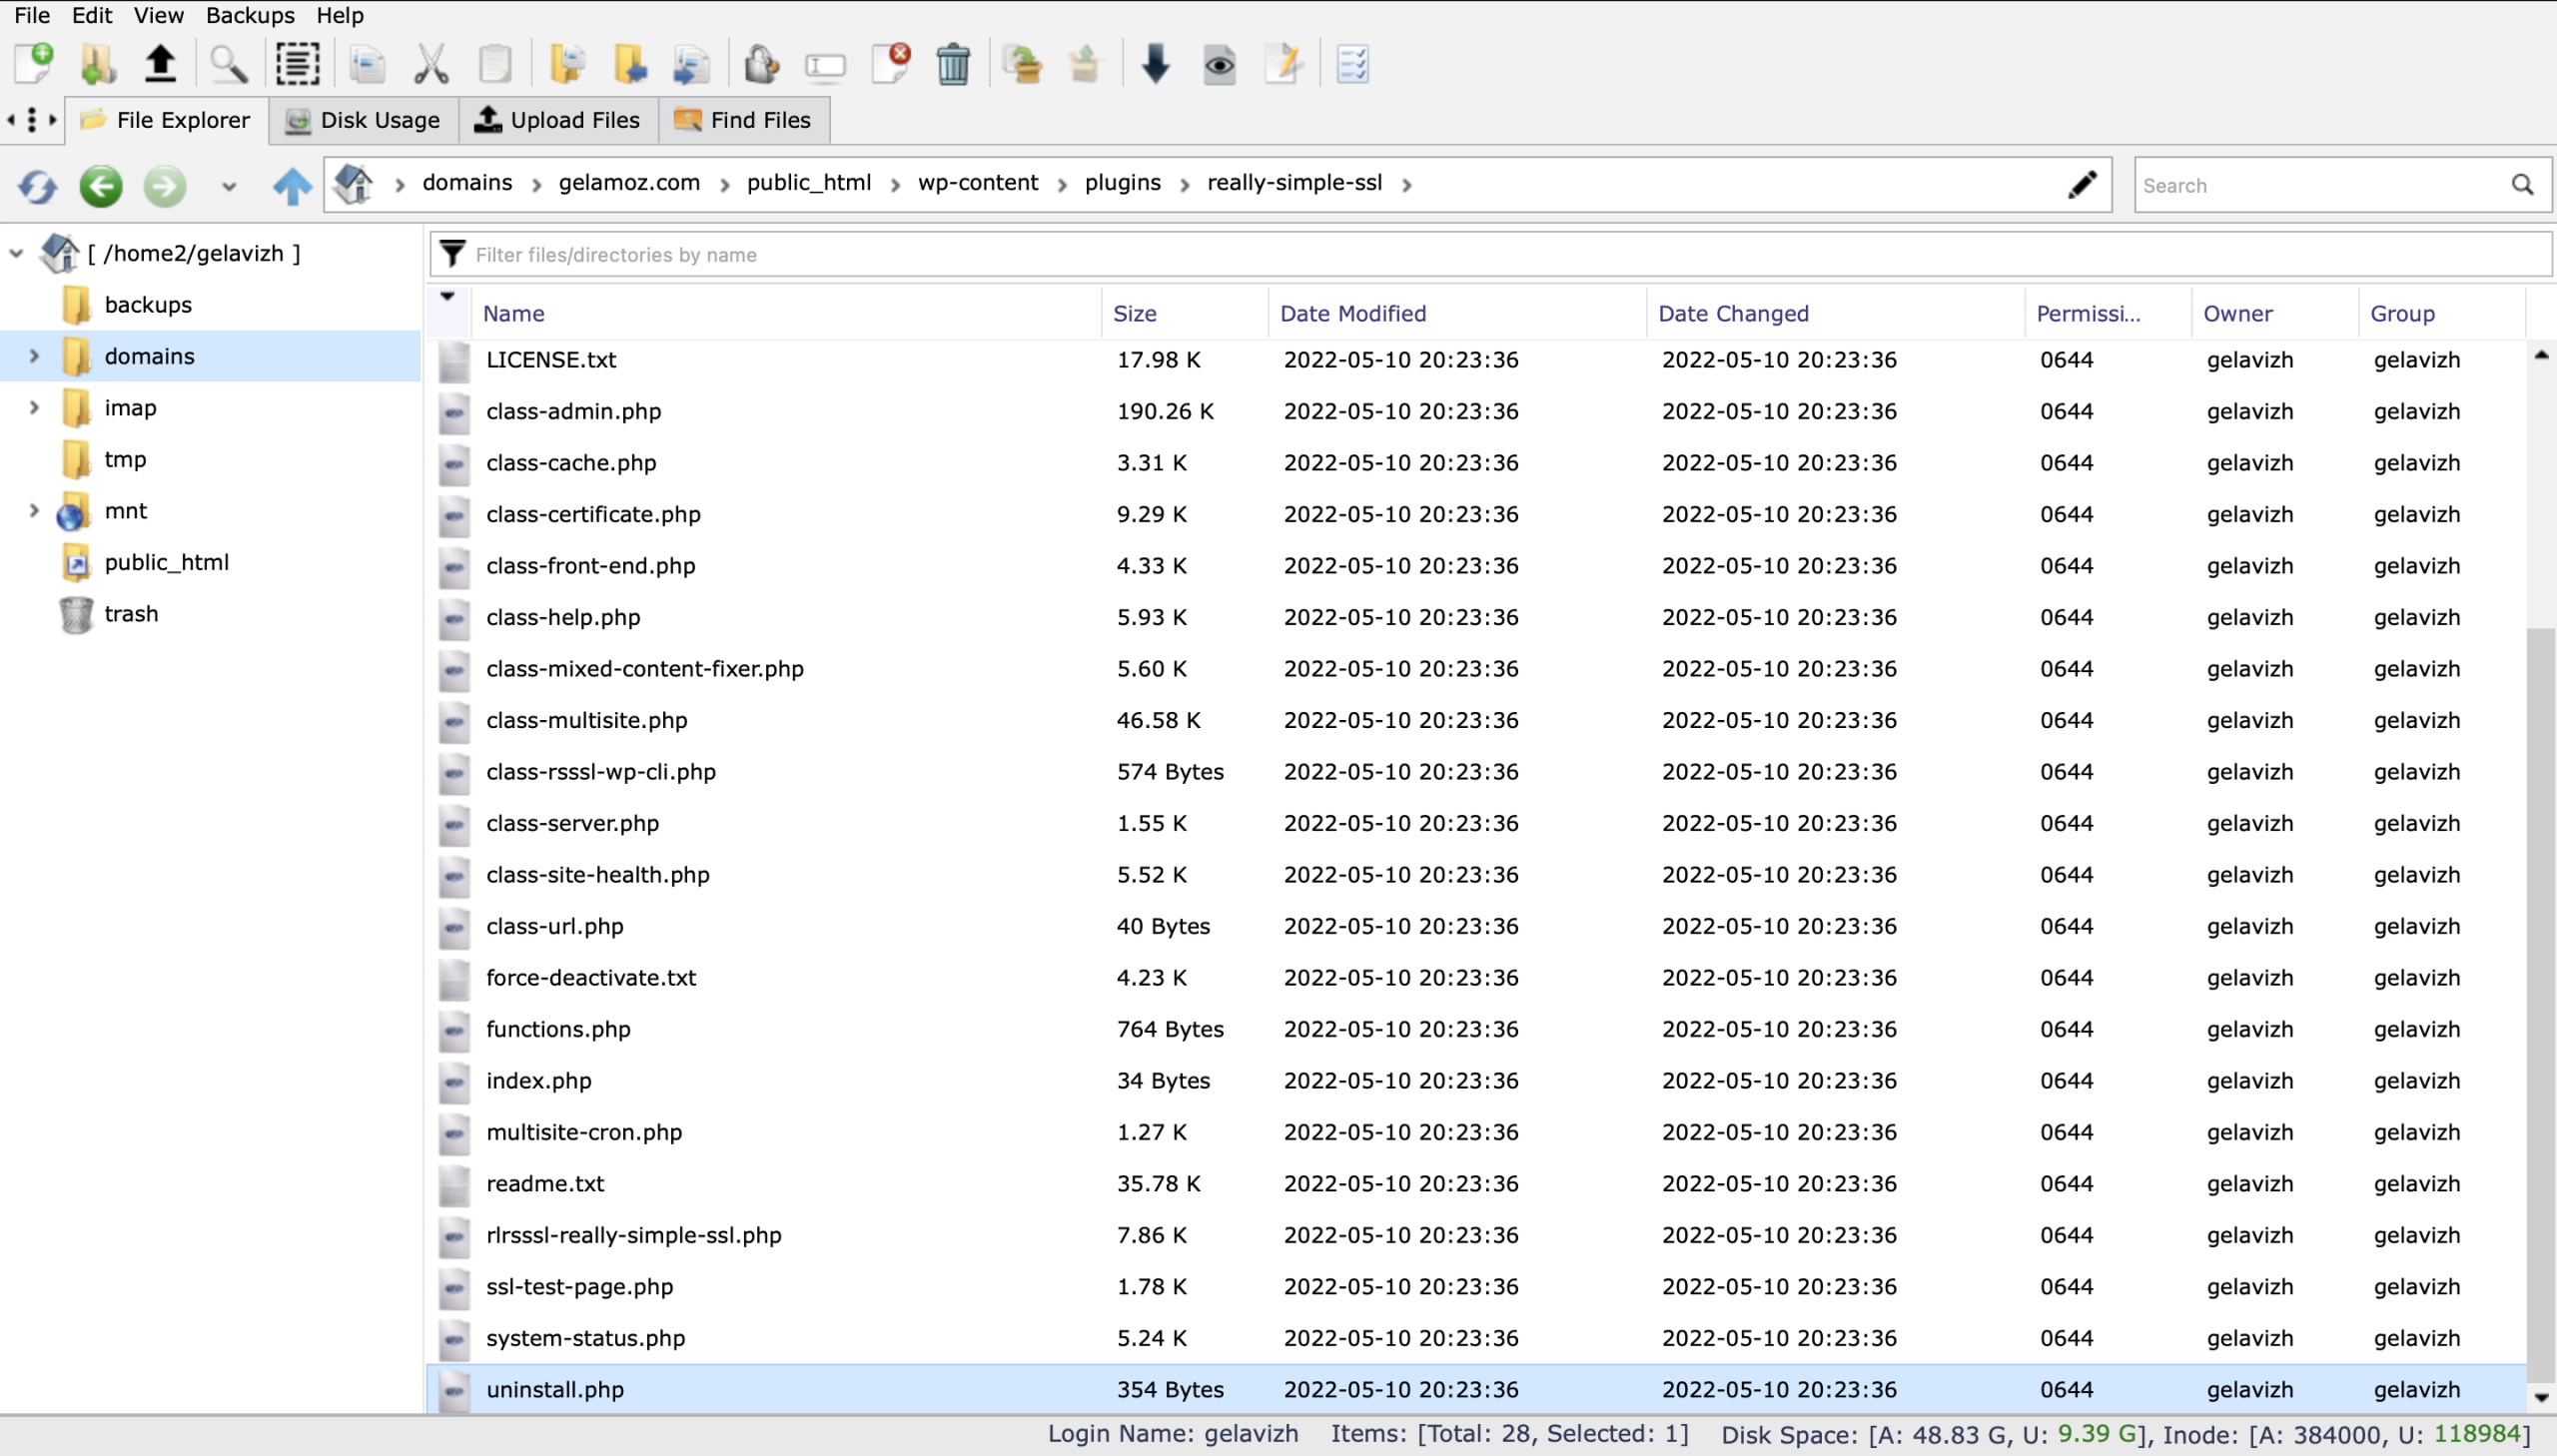Click the clipboard Paste icon
The width and height of the screenshot is (2557, 1456).
point(495,64)
